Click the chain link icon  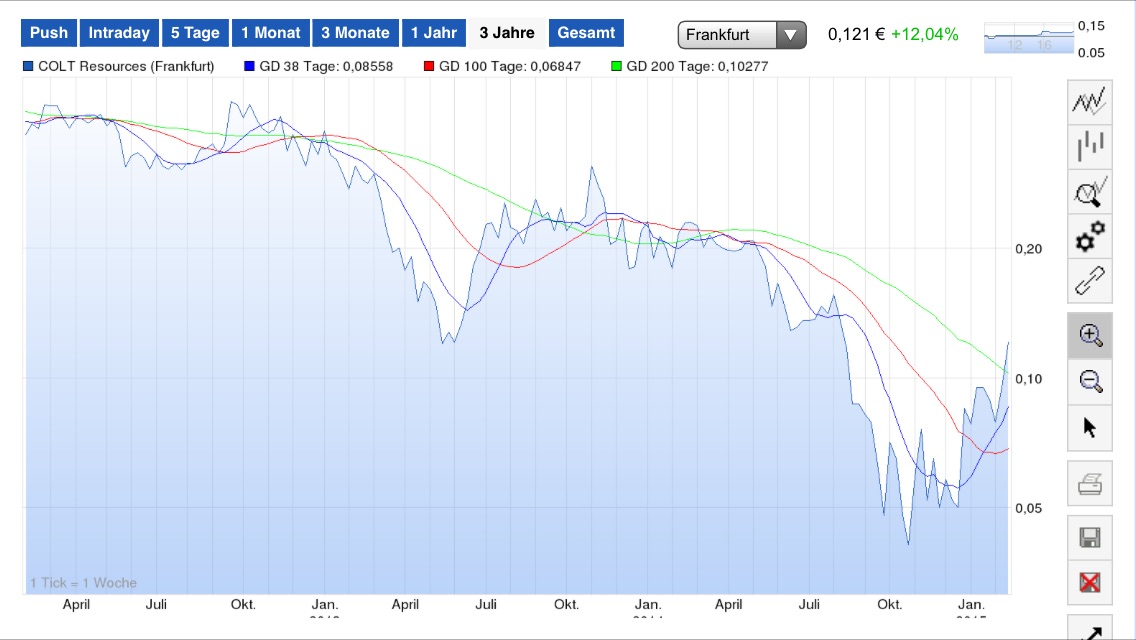point(1090,281)
